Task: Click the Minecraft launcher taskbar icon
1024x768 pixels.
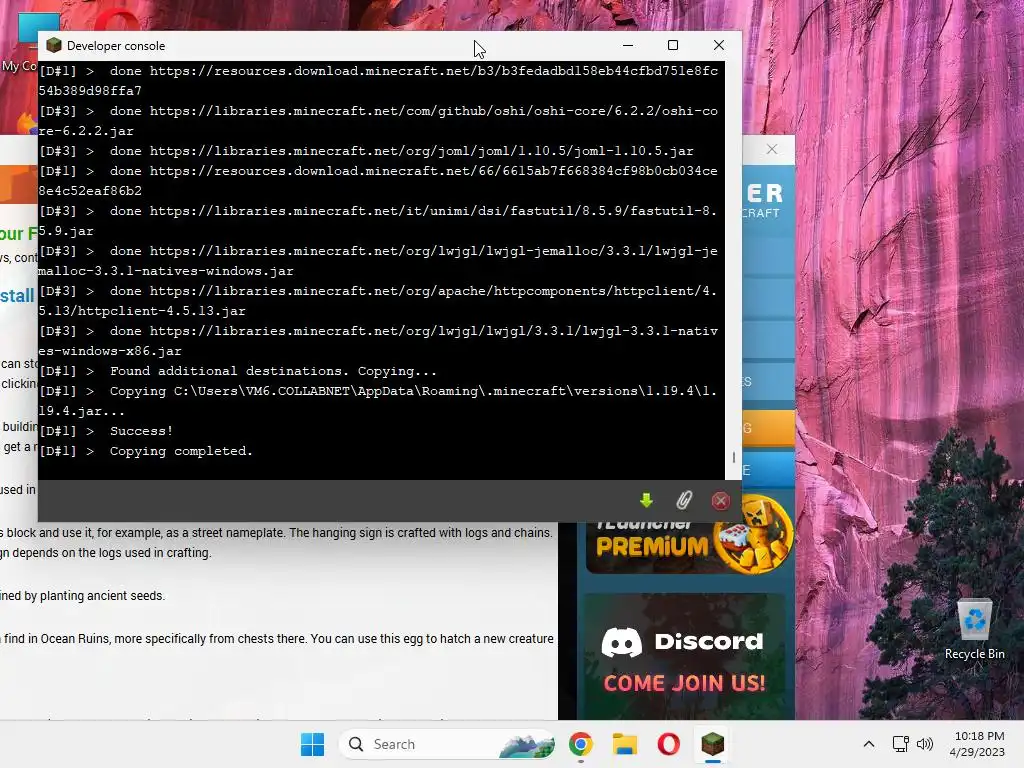Action: coord(712,744)
